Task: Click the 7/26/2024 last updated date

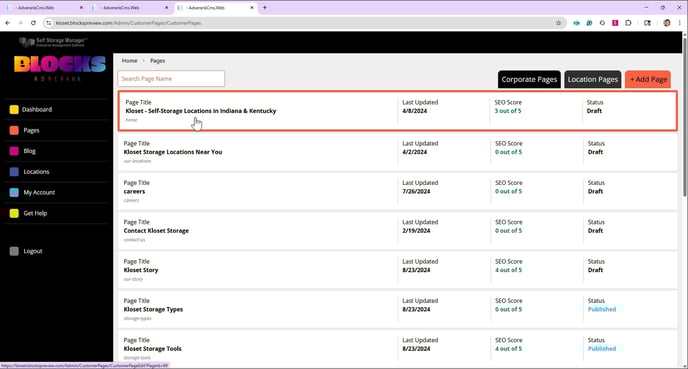Action: tap(416, 191)
